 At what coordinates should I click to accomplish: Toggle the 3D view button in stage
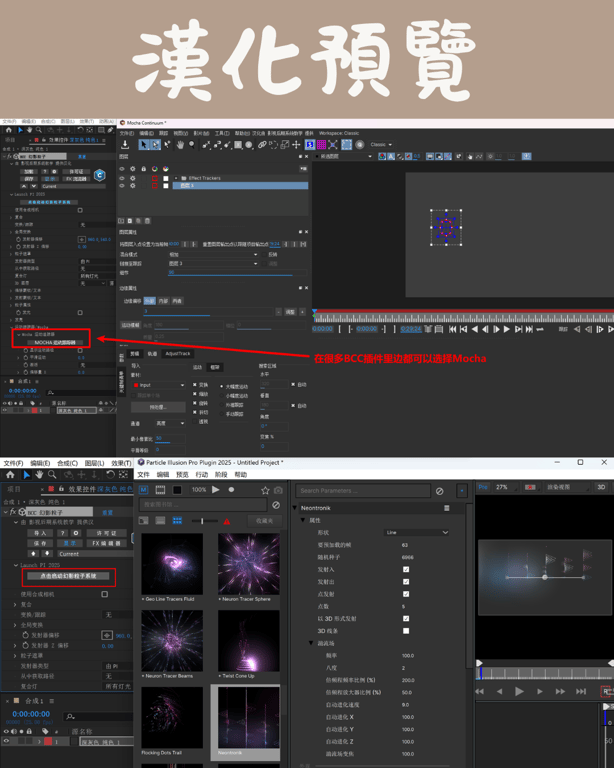click(601, 487)
